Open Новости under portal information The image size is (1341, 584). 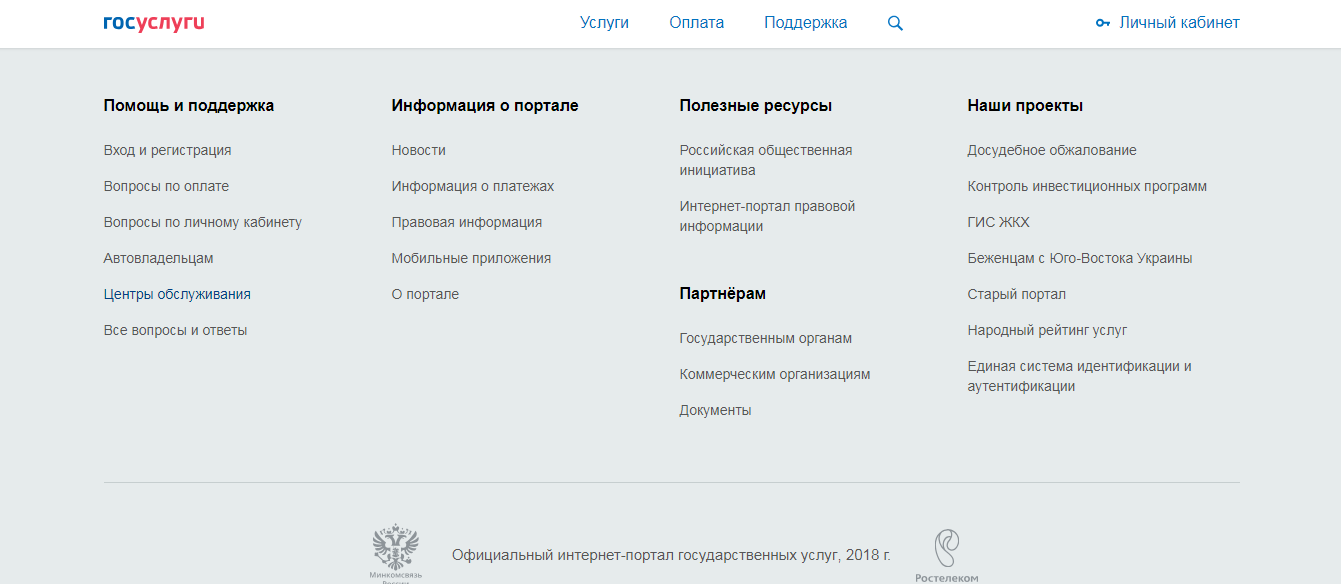[418, 150]
